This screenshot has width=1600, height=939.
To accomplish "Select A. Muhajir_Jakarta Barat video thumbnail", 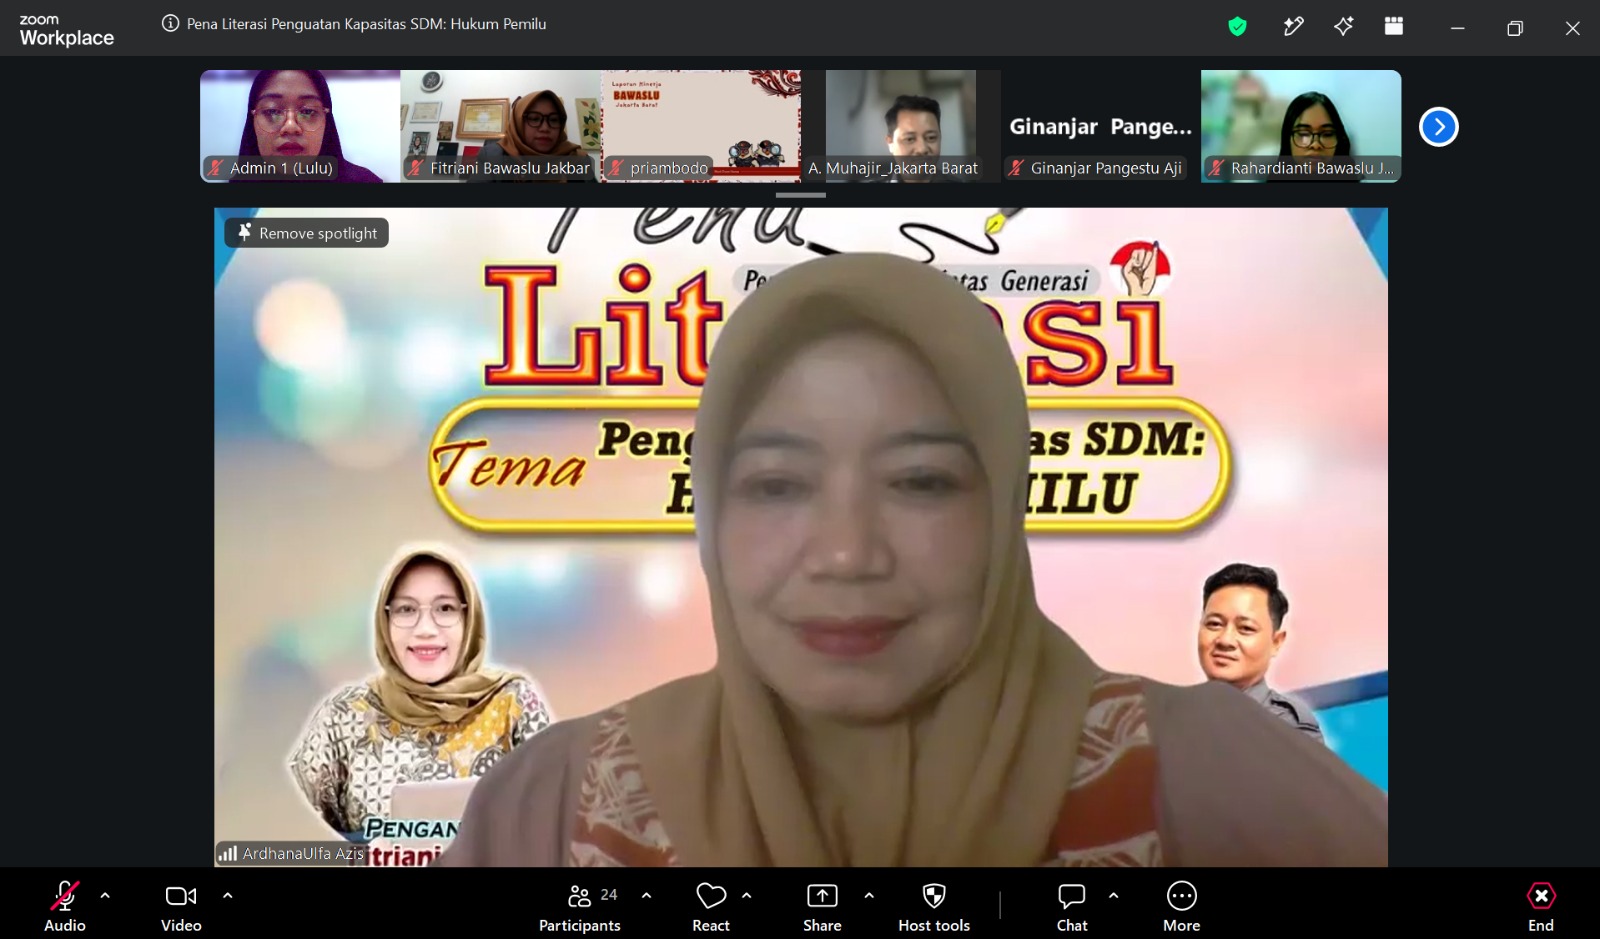I will point(900,126).
